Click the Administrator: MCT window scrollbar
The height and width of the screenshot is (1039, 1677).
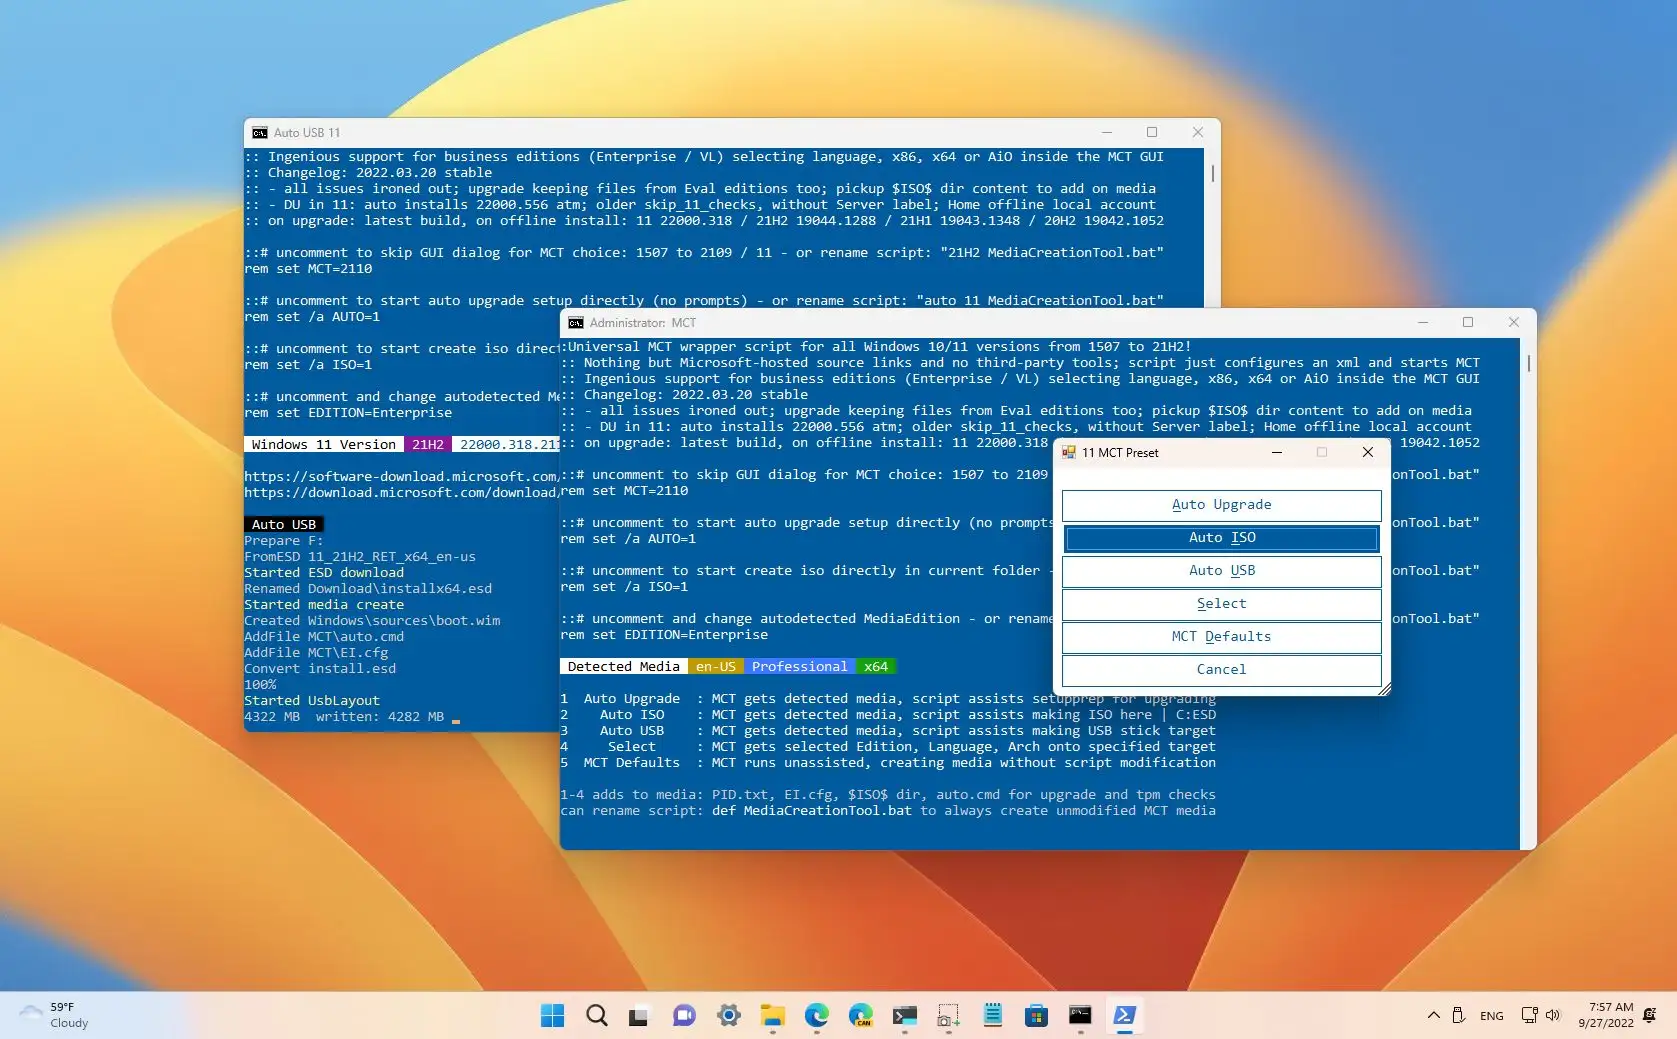[1528, 364]
